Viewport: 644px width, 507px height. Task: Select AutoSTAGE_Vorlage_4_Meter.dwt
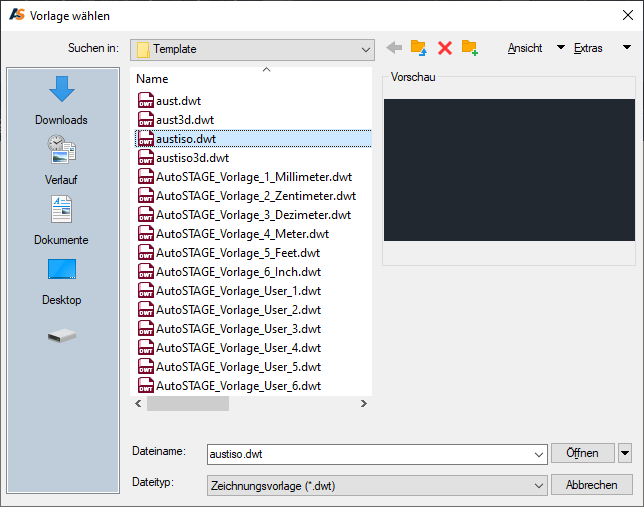[x=242, y=234]
